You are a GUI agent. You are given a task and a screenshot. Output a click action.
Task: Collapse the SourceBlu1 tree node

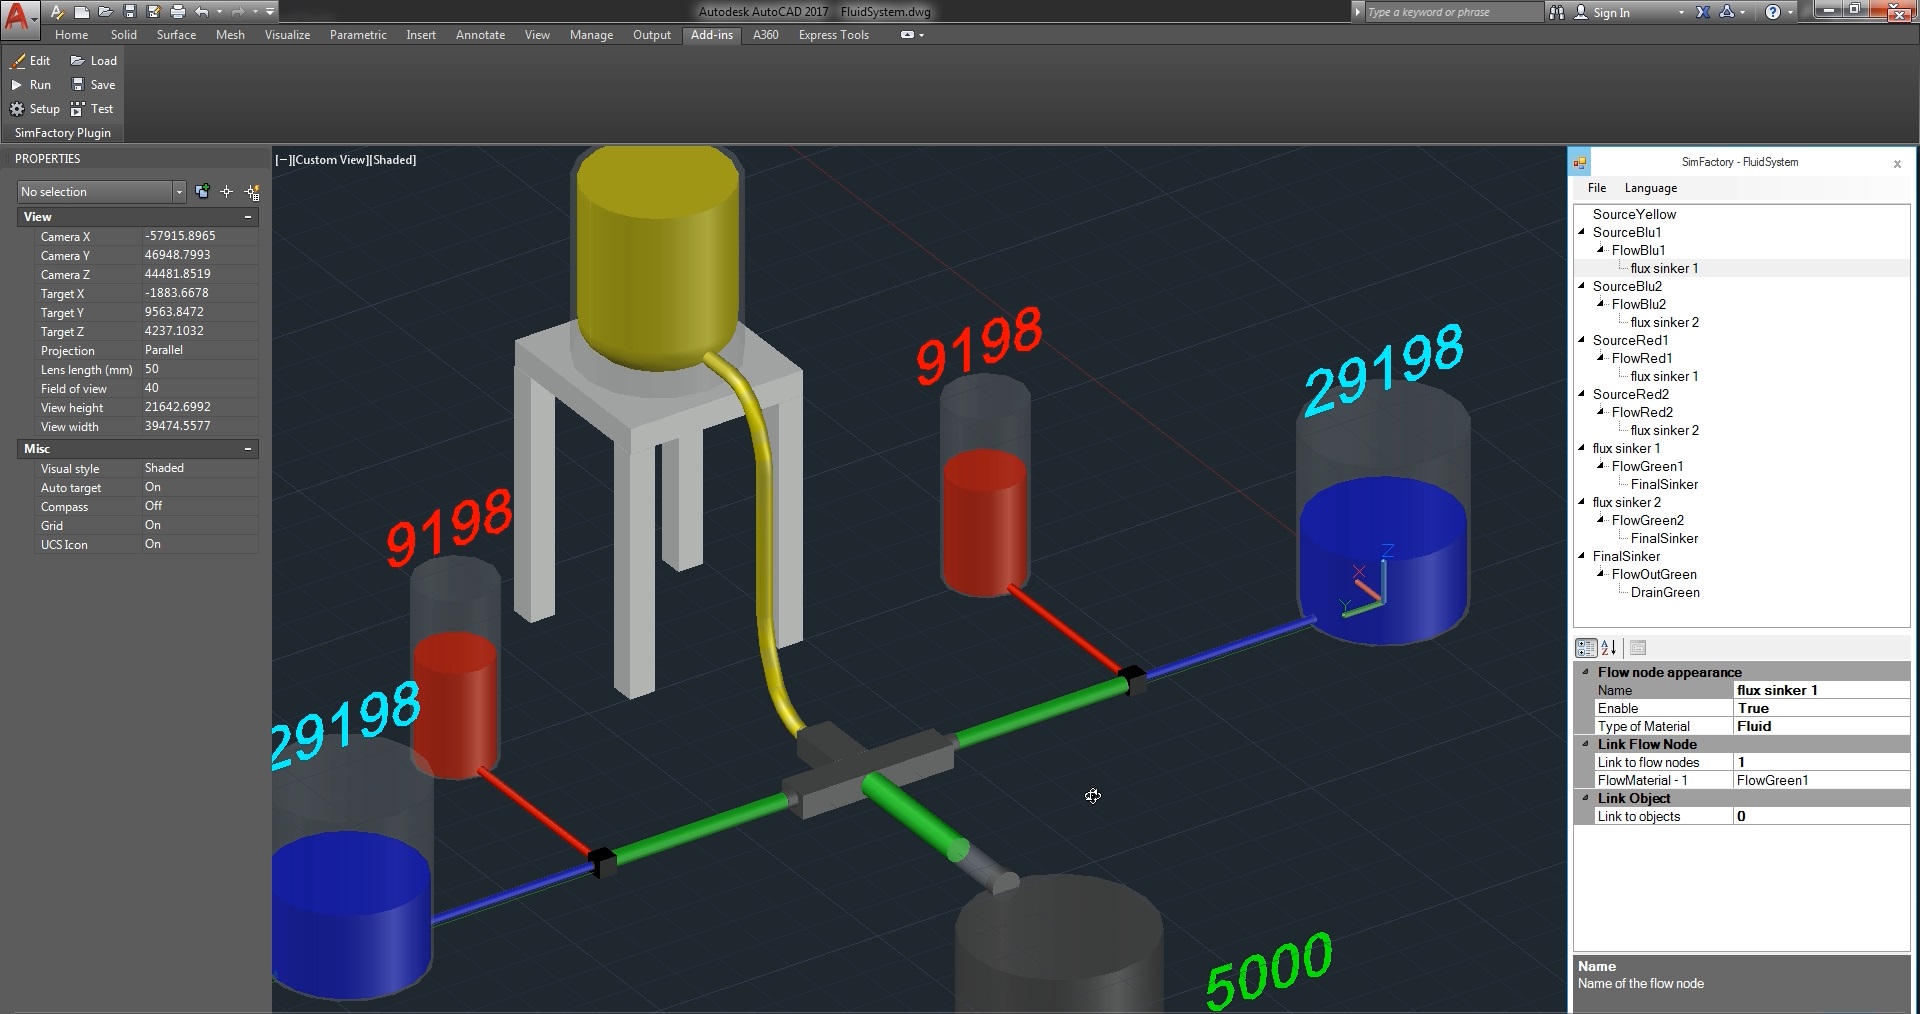[x=1582, y=232]
